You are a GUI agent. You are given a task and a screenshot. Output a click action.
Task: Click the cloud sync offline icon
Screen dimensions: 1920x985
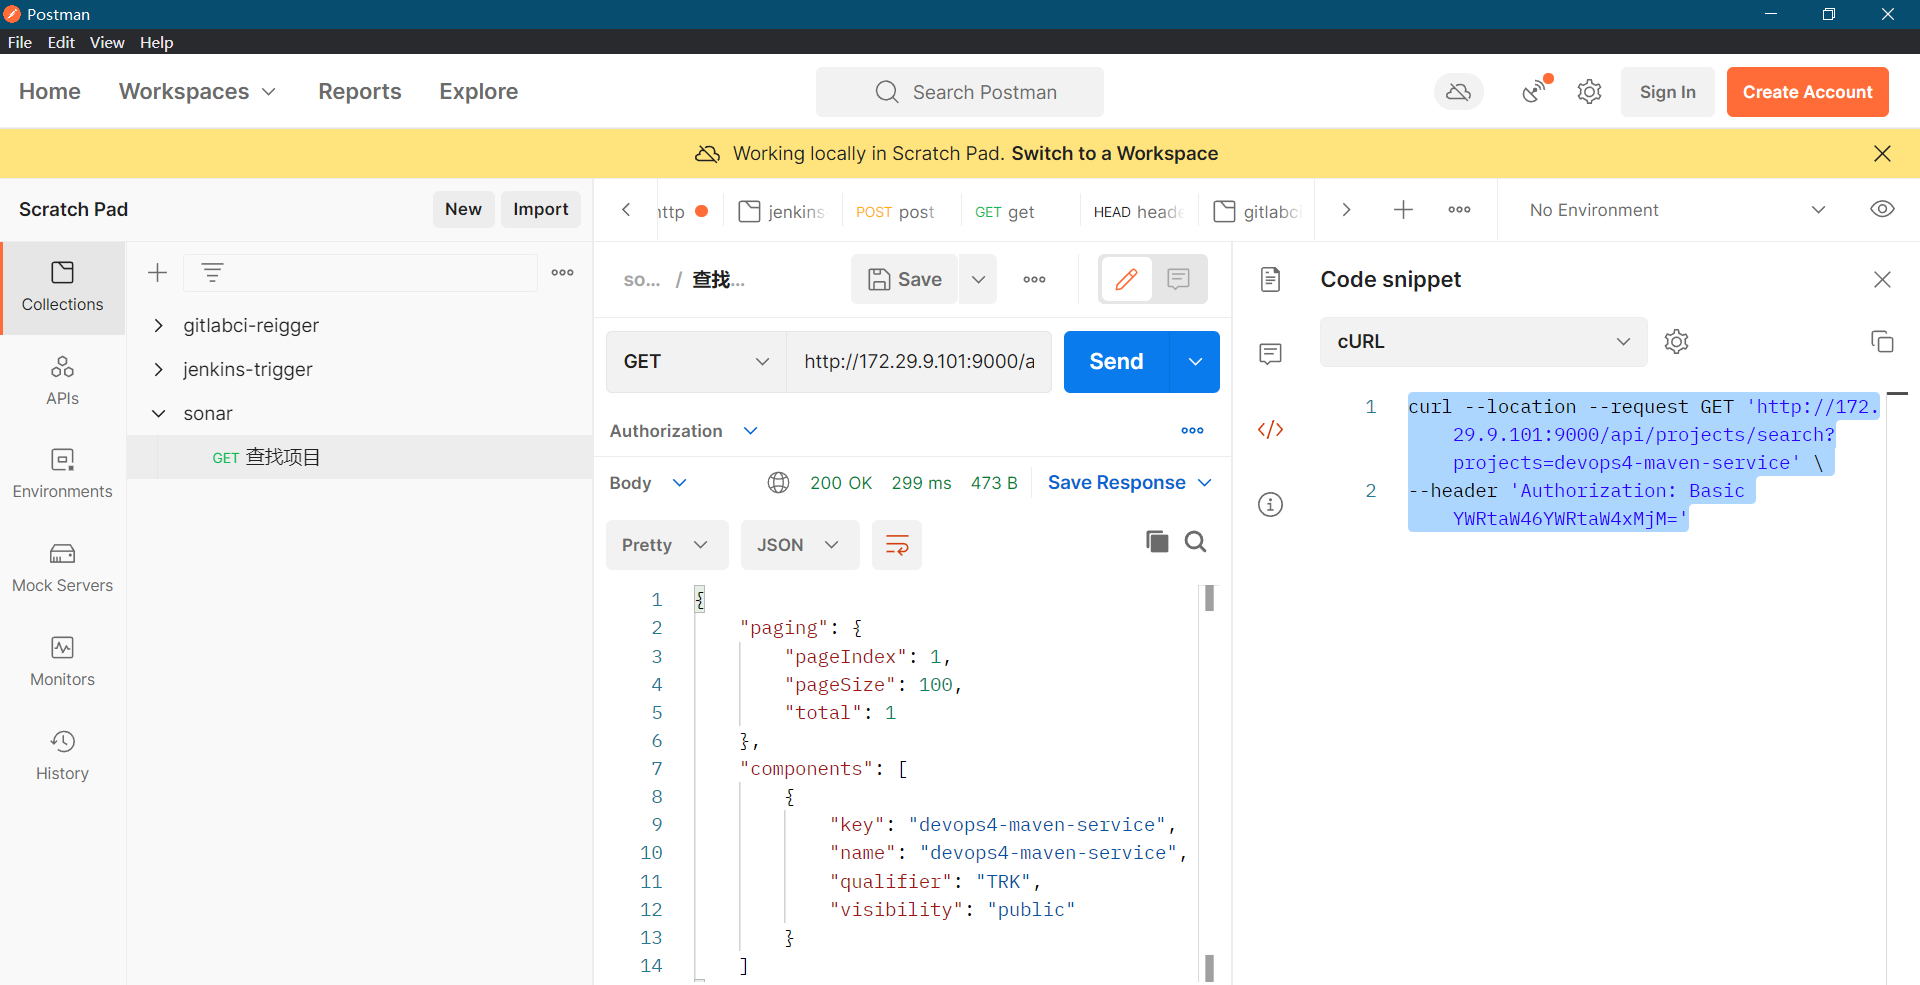[1459, 92]
